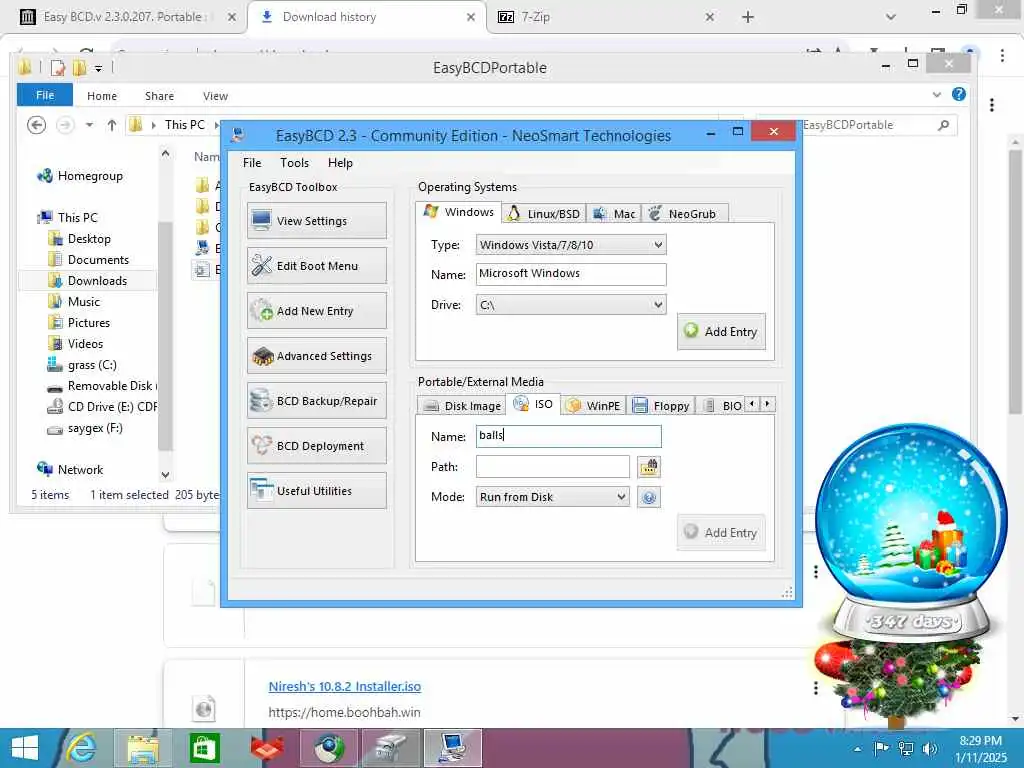
Task: Select the ISO media tab
Action: point(534,404)
